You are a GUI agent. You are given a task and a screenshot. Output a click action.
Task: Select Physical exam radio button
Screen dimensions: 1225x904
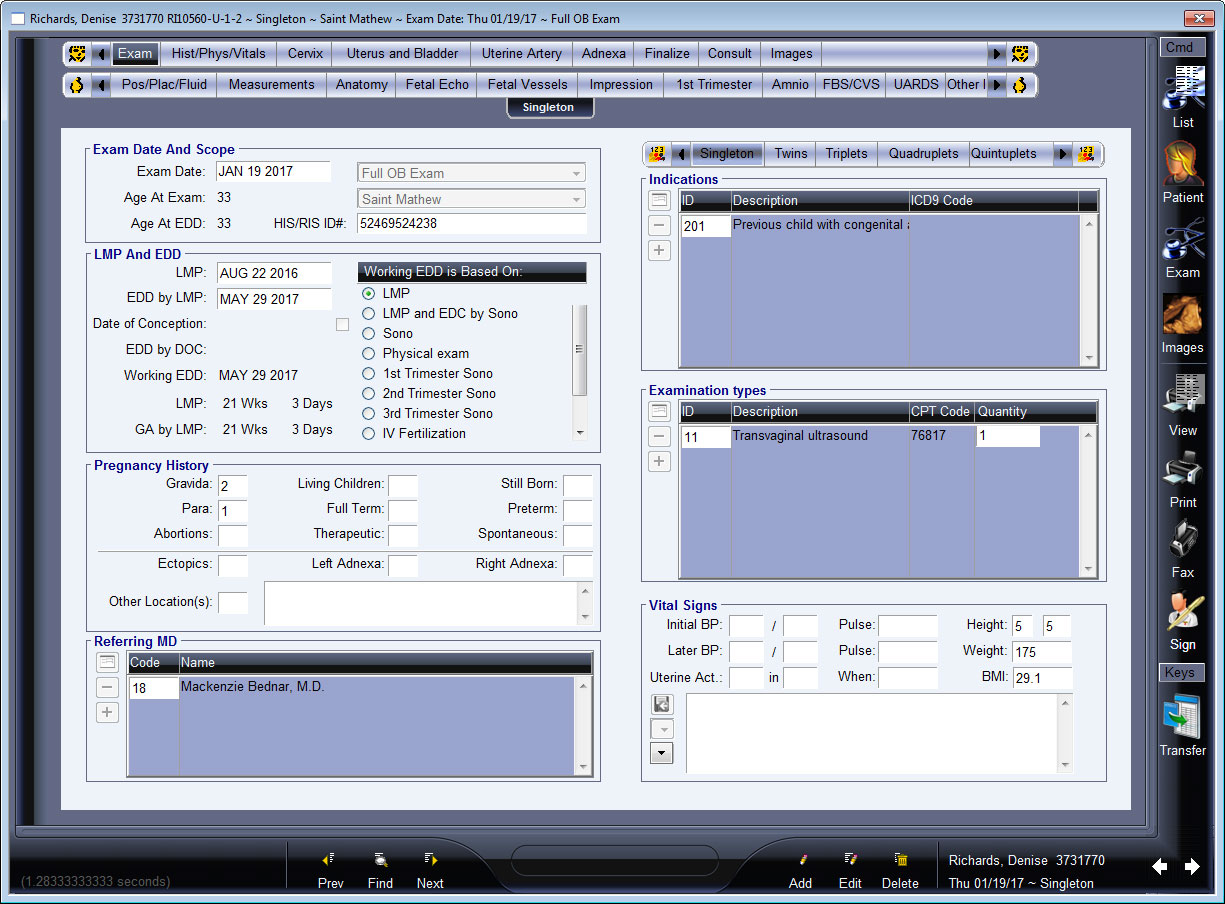pos(369,353)
